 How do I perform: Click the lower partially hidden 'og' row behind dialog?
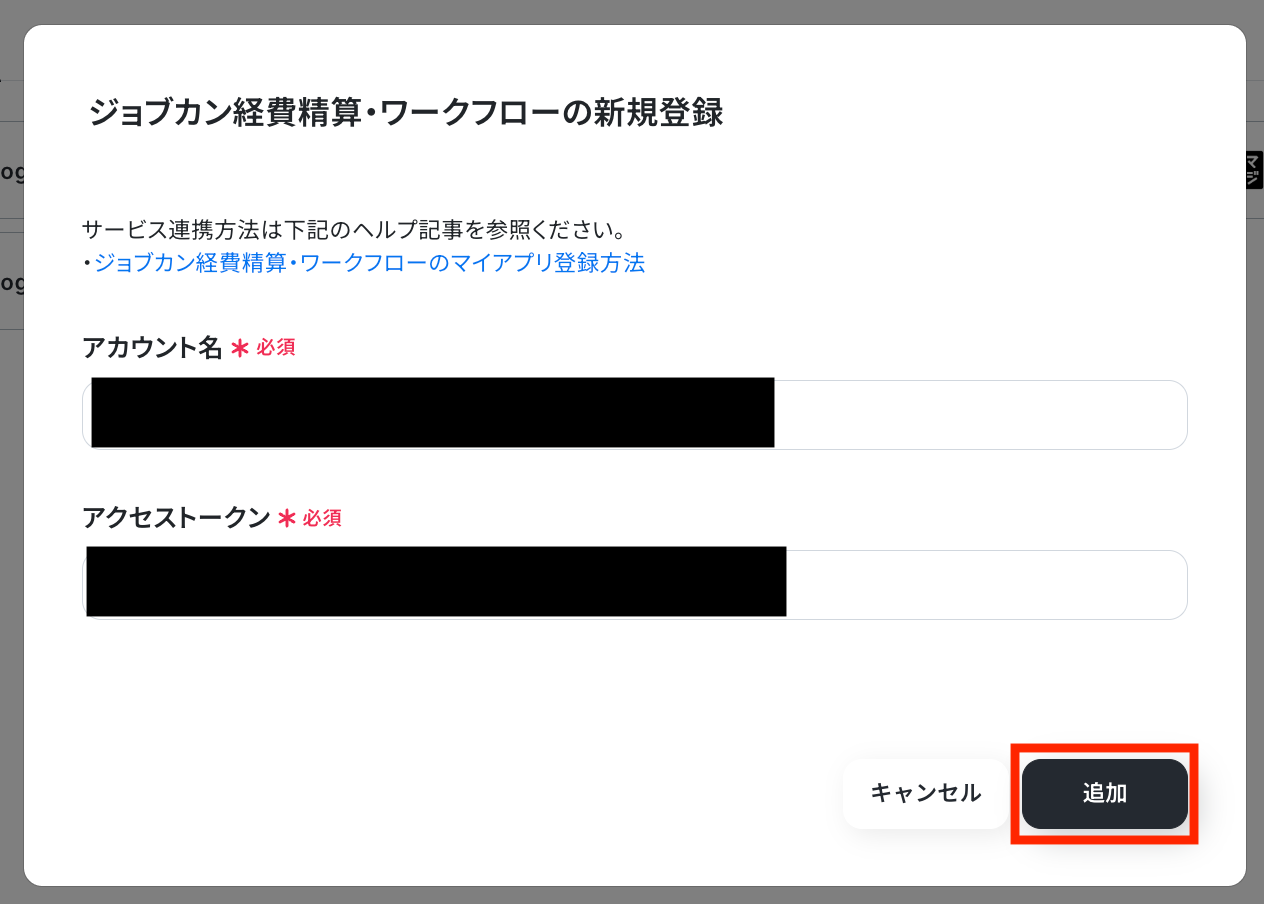click(x=12, y=282)
